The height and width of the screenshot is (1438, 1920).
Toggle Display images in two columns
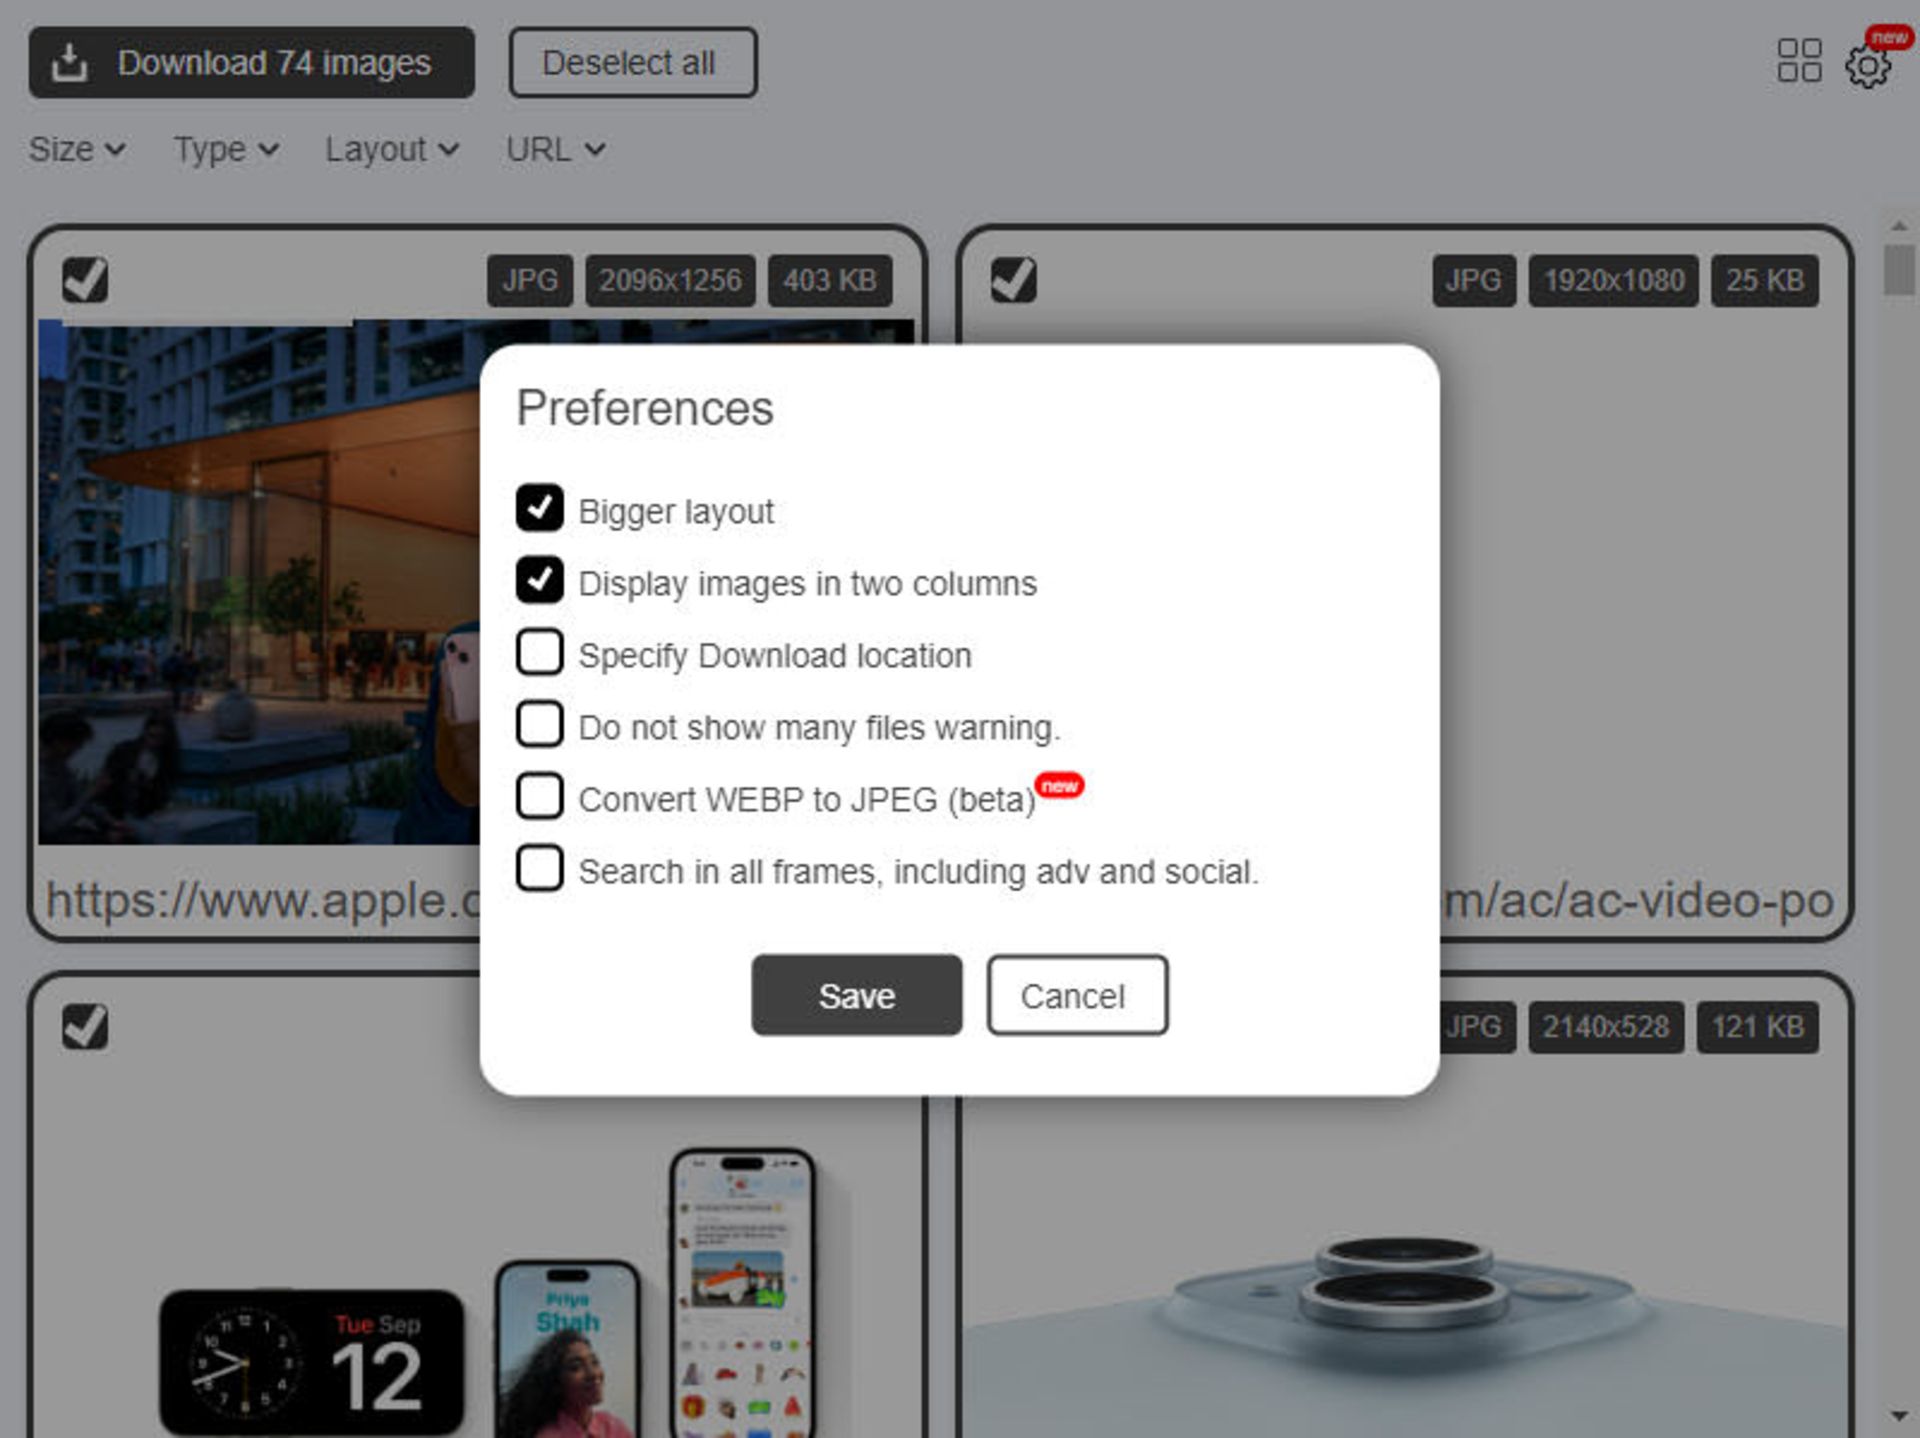click(x=541, y=580)
